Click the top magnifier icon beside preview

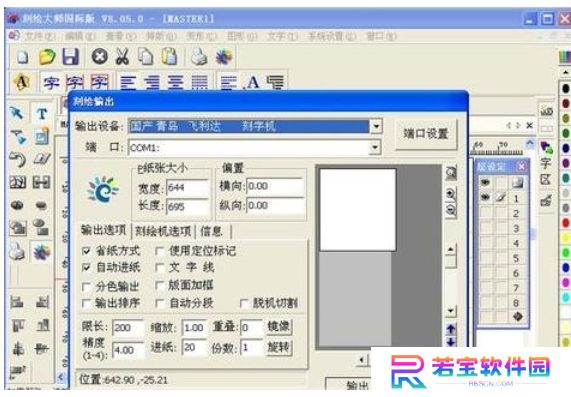pos(451,173)
